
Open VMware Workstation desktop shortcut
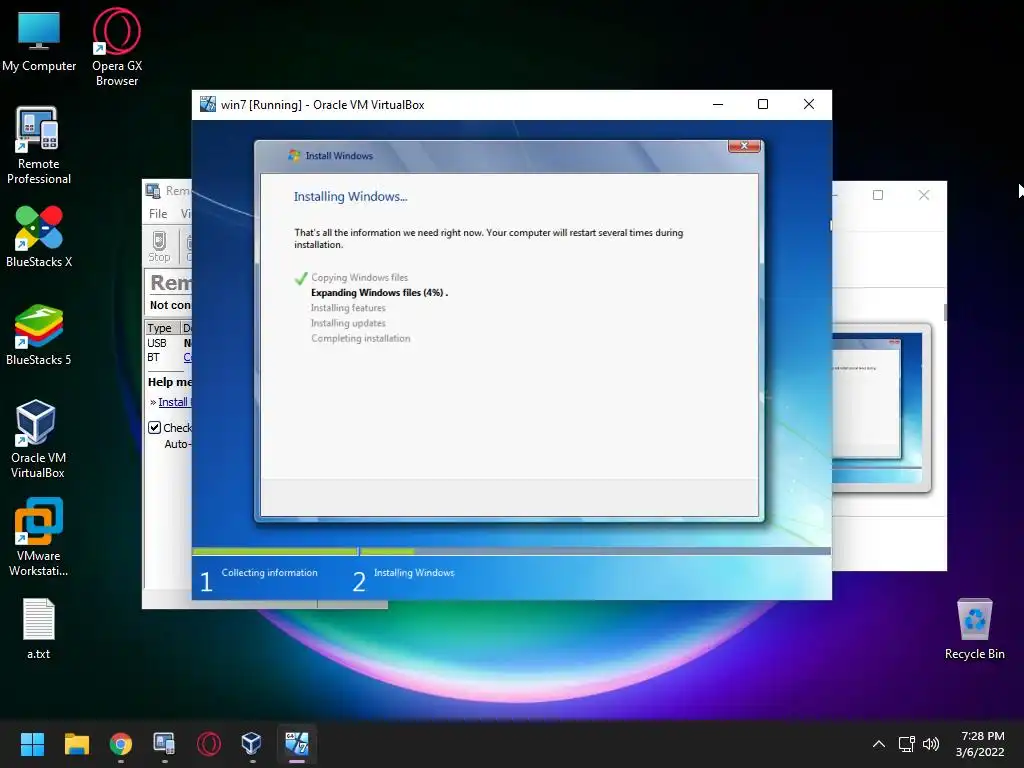tap(39, 537)
